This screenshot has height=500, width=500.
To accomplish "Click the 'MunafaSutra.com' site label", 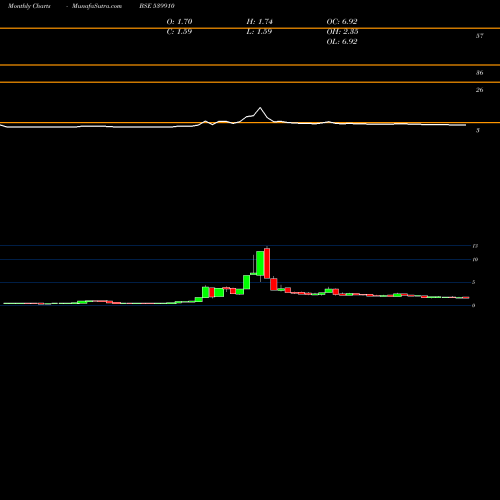I will (97, 6).
